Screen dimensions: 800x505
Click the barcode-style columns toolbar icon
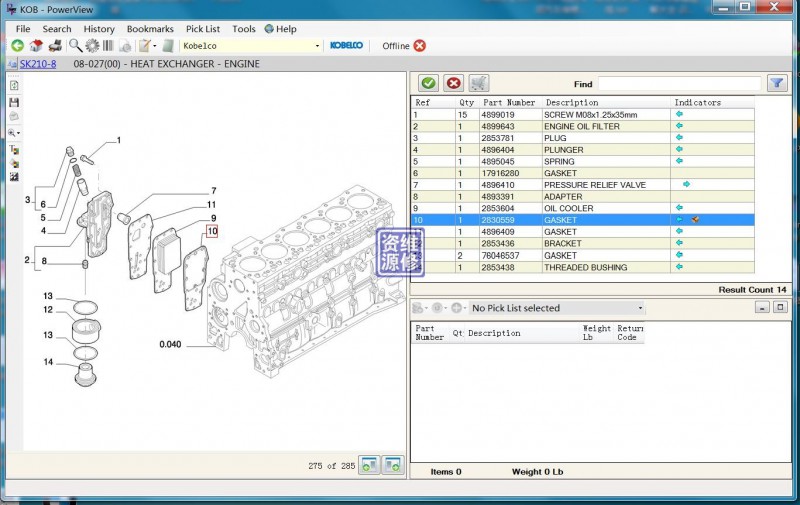tap(108, 46)
